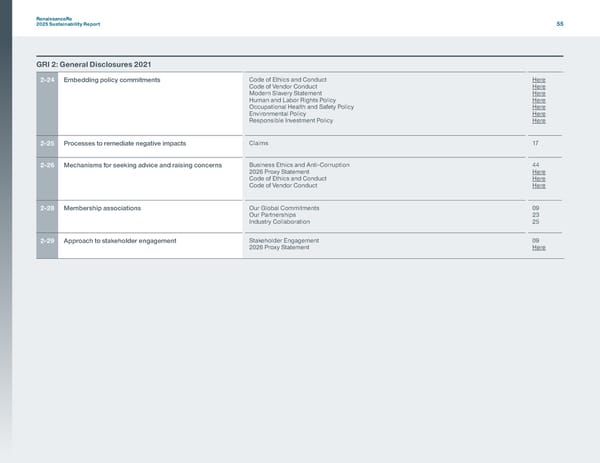Image resolution: width=600 pixels, height=463 pixels.
Task: Click 'Responsible Investment Policy' text
Action: pyautogui.click(x=291, y=121)
